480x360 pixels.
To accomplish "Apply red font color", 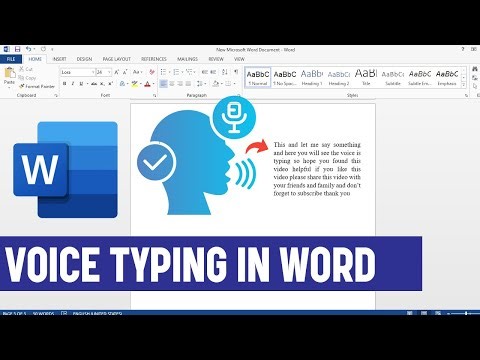I will point(147,84).
